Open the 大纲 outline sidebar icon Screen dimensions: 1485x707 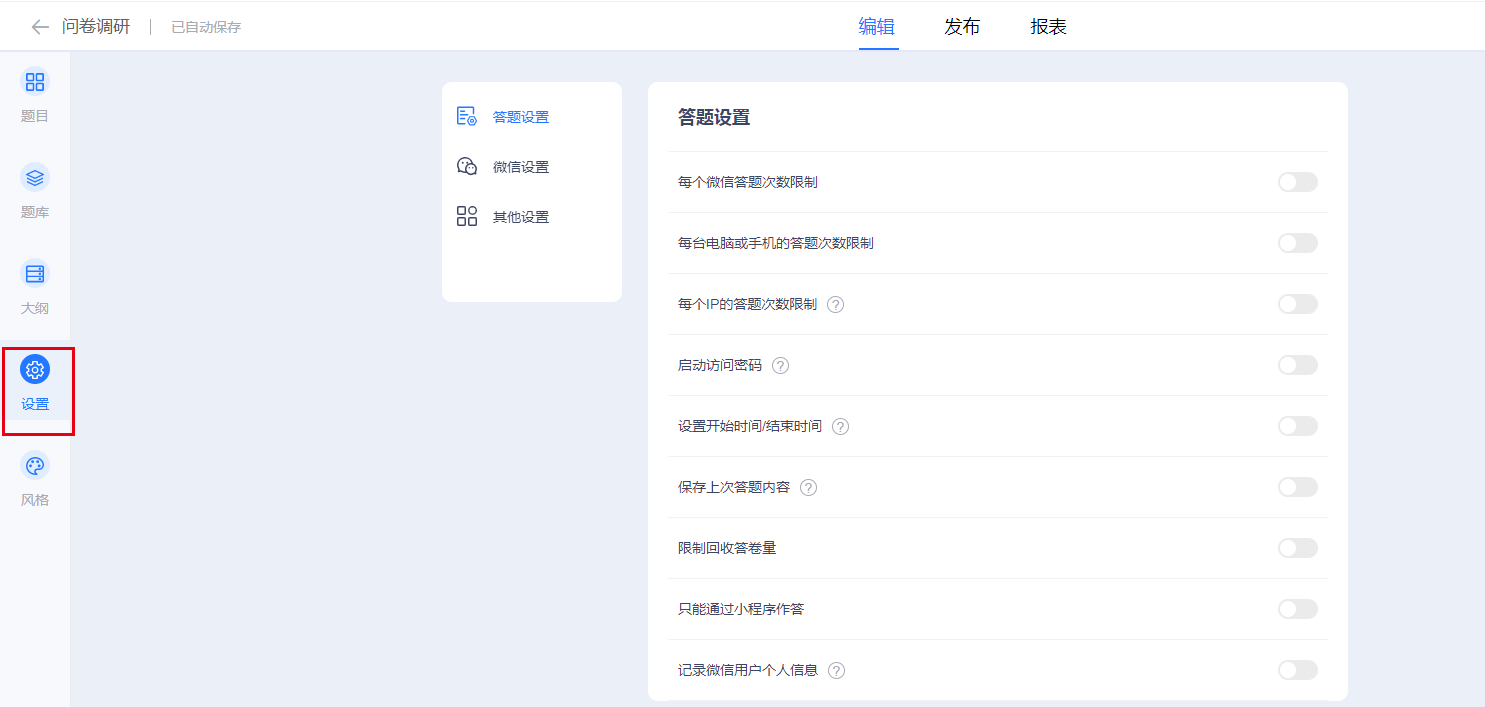pyautogui.click(x=35, y=274)
